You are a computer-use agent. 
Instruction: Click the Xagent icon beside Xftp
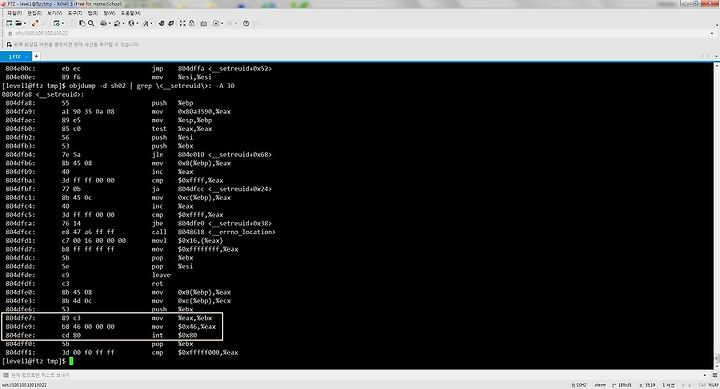(171, 23)
